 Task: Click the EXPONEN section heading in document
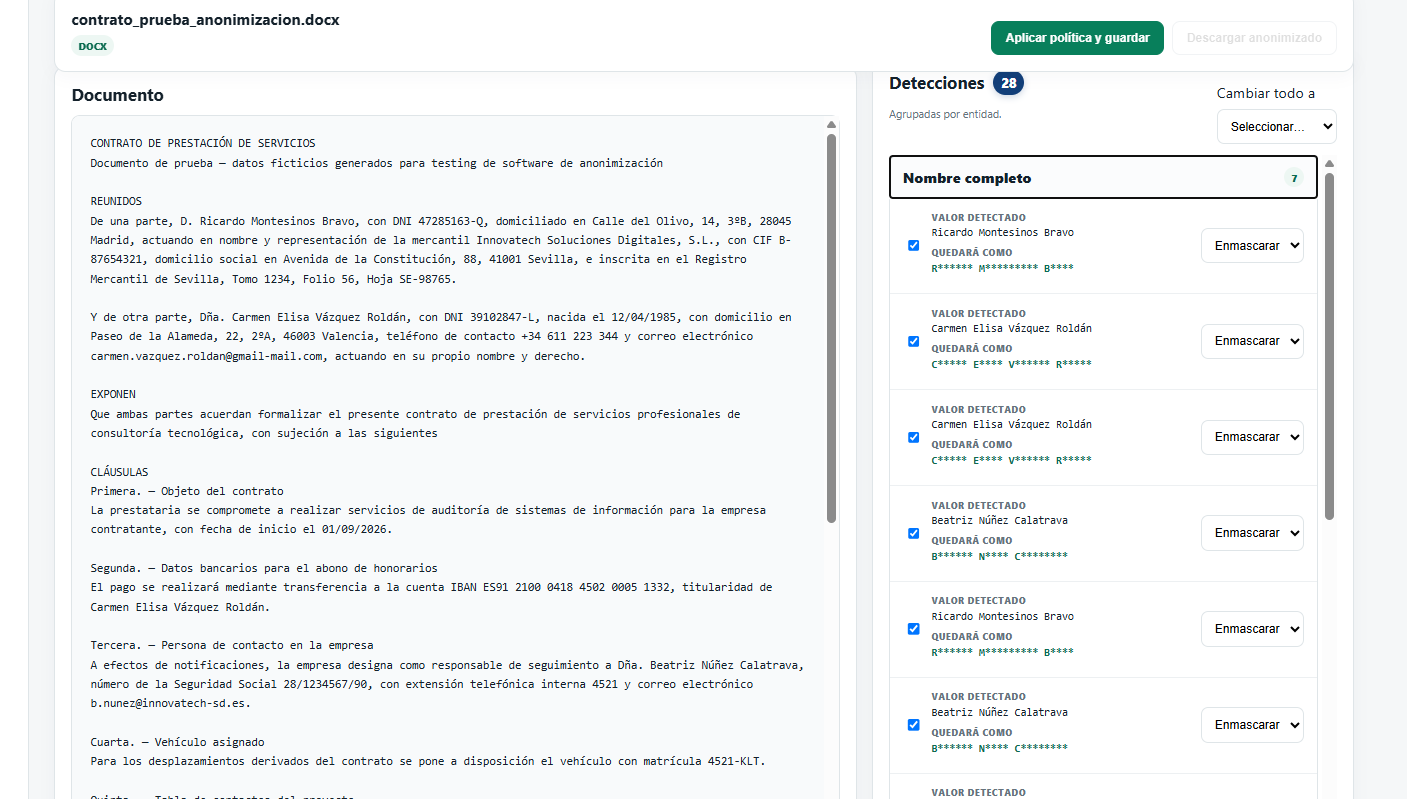point(113,394)
